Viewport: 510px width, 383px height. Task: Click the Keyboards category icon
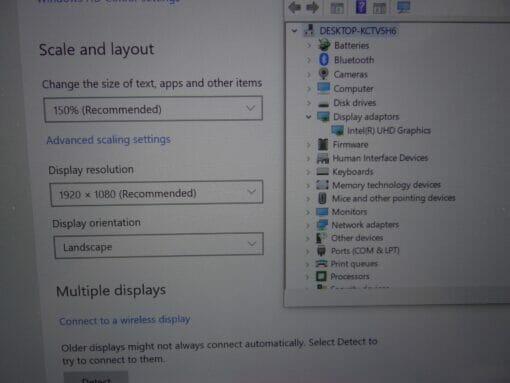[322, 171]
